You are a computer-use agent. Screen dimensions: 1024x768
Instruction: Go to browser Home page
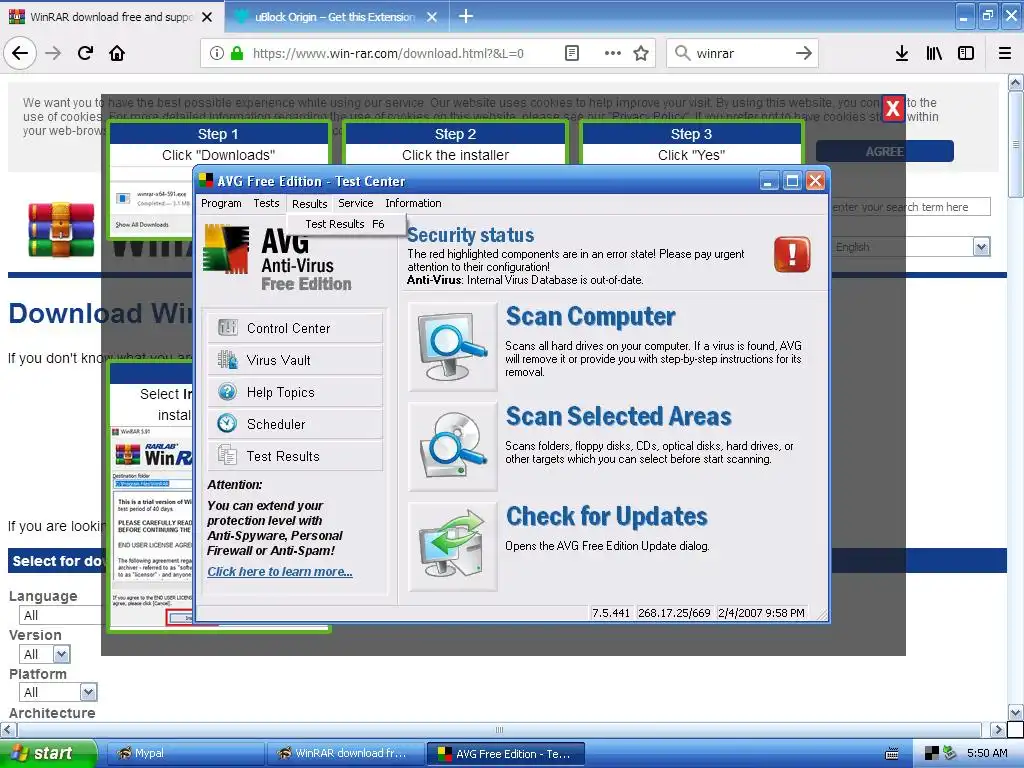tap(117, 53)
